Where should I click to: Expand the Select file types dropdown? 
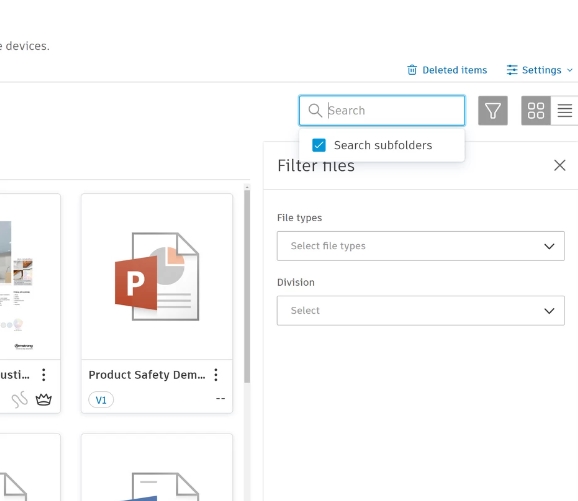tap(421, 246)
